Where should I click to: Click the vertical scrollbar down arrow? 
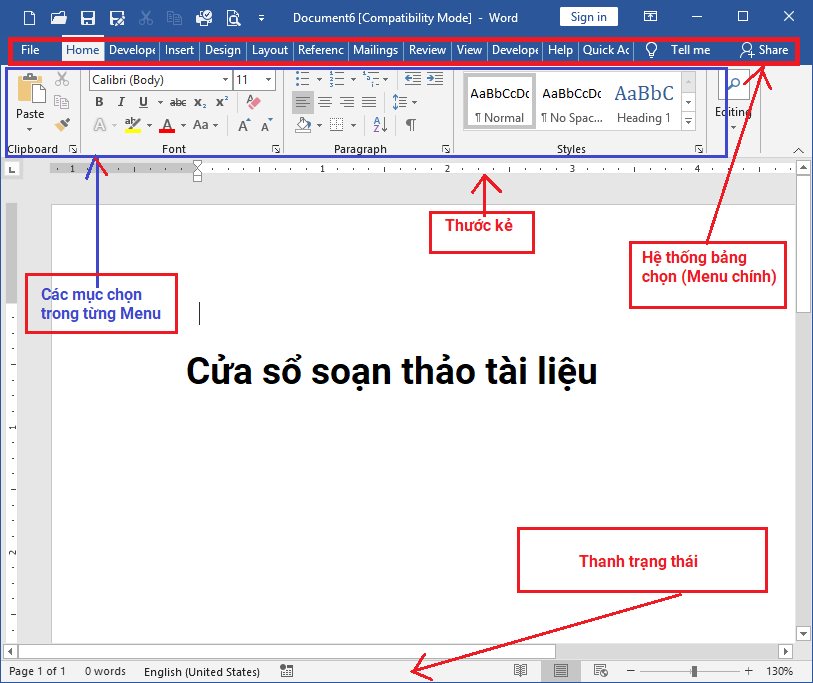click(803, 633)
